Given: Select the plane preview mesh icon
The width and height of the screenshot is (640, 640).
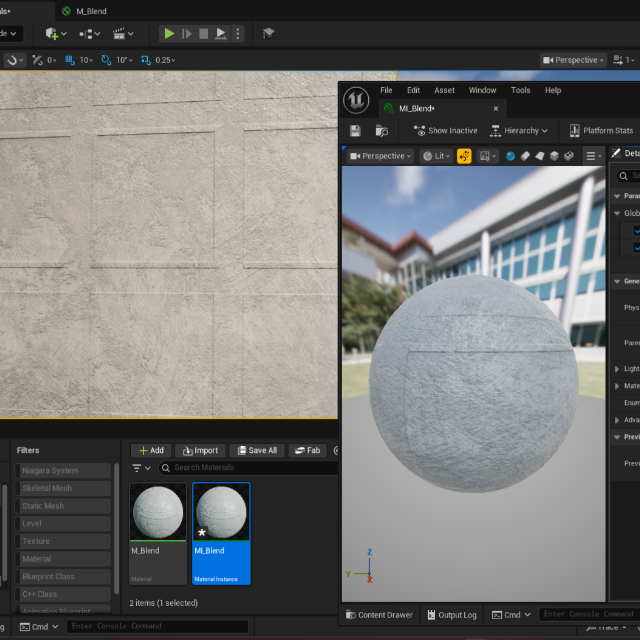Looking at the screenshot, I should tap(540, 156).
